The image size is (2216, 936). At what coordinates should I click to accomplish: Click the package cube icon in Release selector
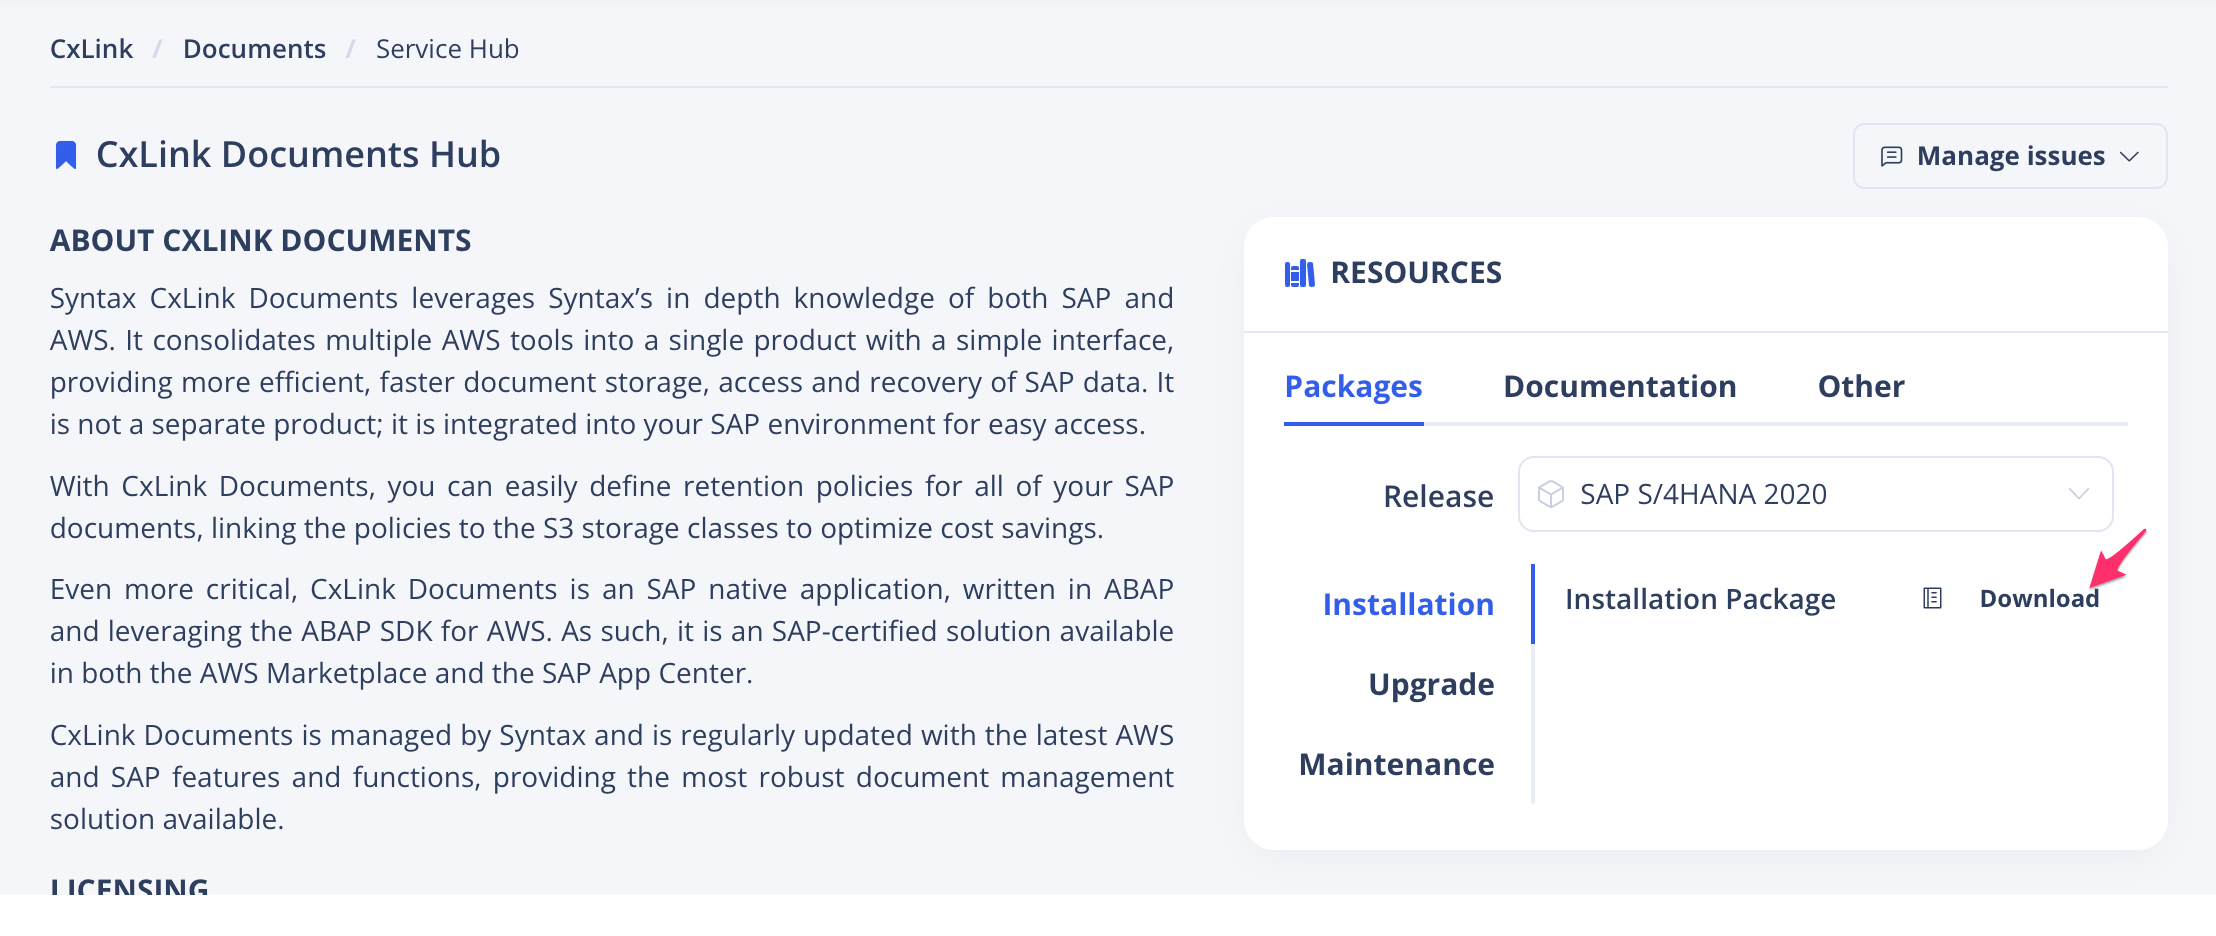point(1552,493)
